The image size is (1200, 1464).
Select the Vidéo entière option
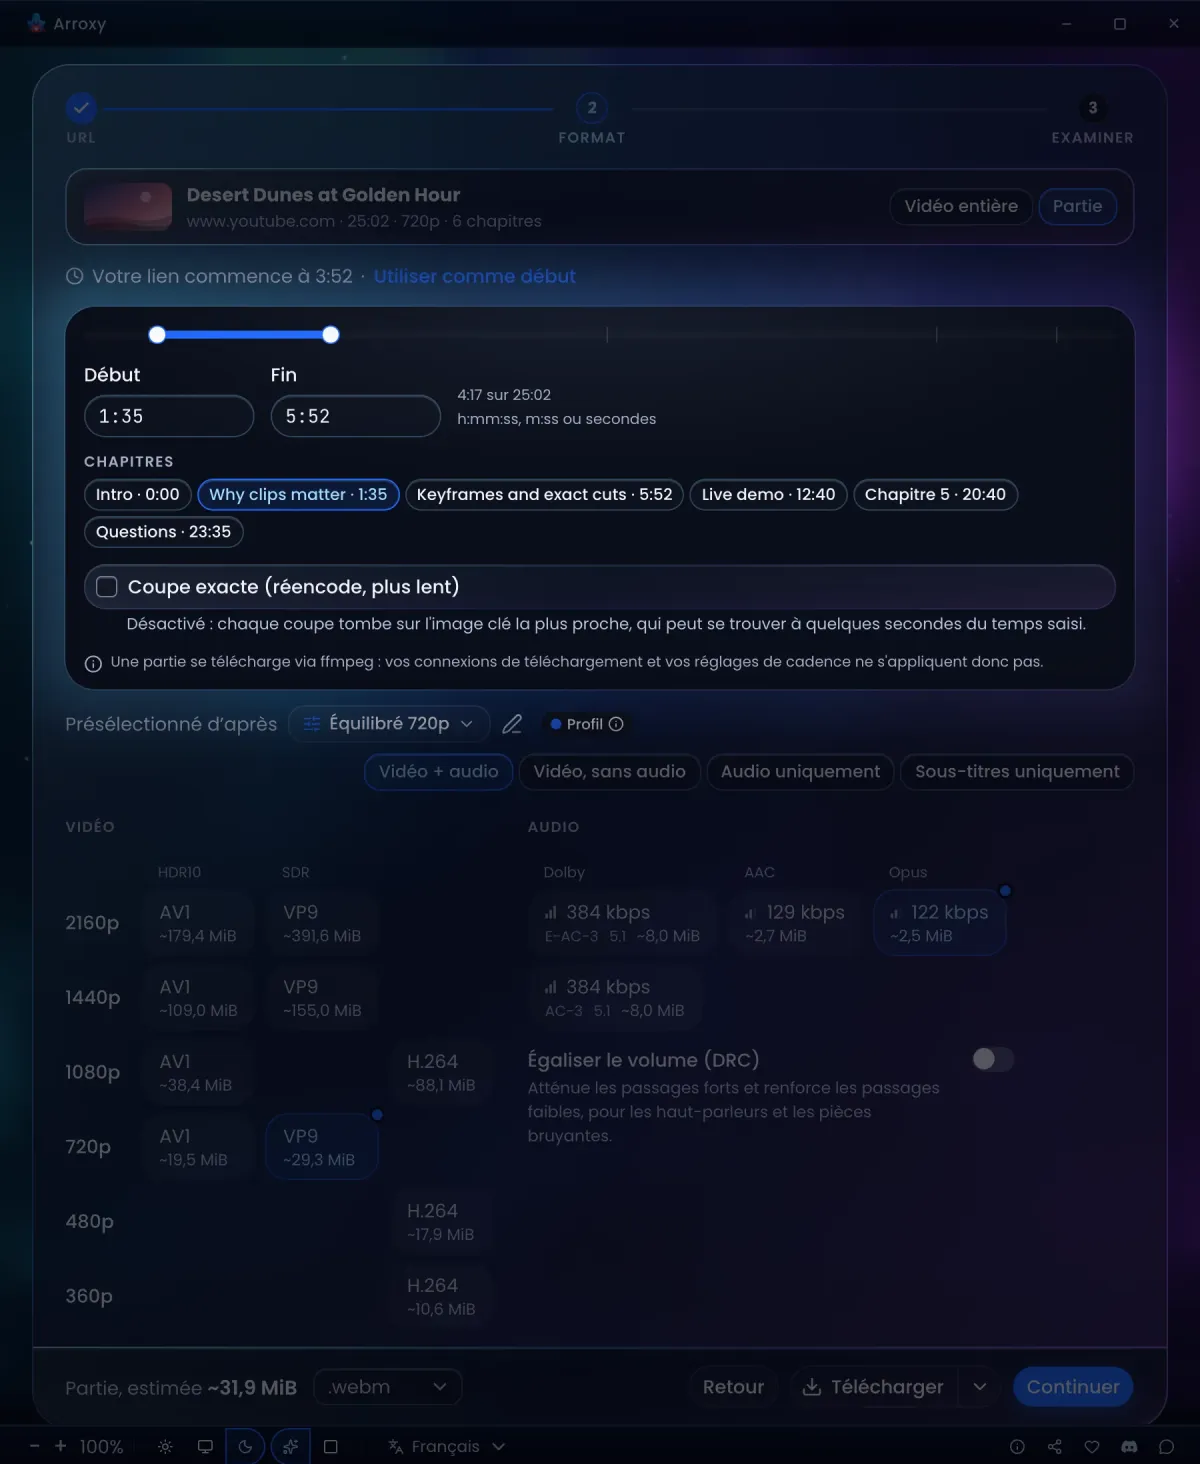click(x=961, y=206)
